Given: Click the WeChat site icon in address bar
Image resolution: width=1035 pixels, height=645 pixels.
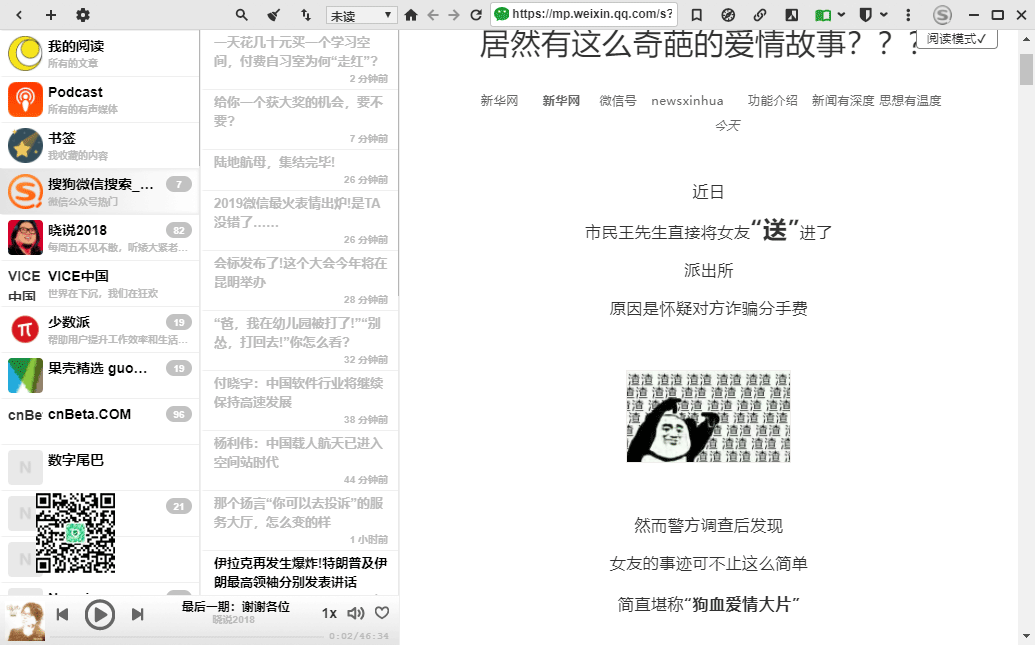Looking at the screenshot, I should [x=502, y=14].
